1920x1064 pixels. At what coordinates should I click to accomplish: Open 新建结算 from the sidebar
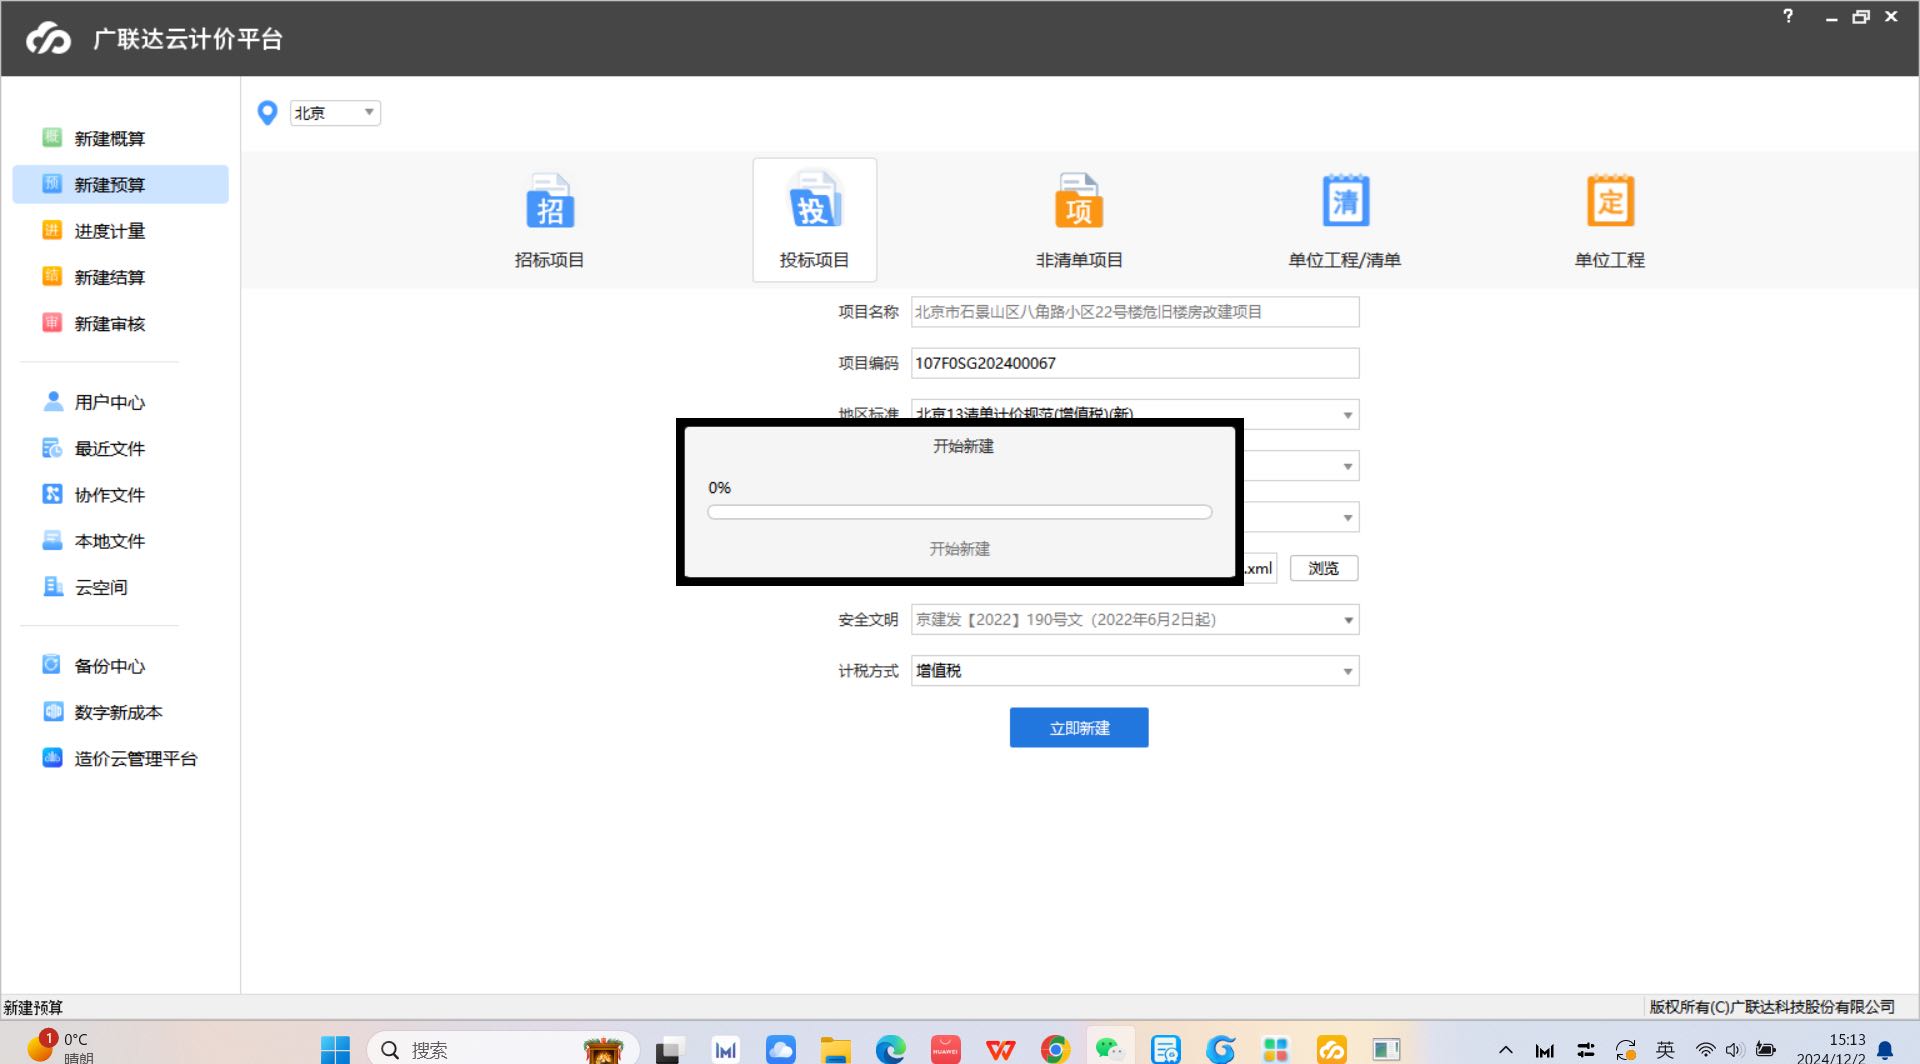click(120, 276)
